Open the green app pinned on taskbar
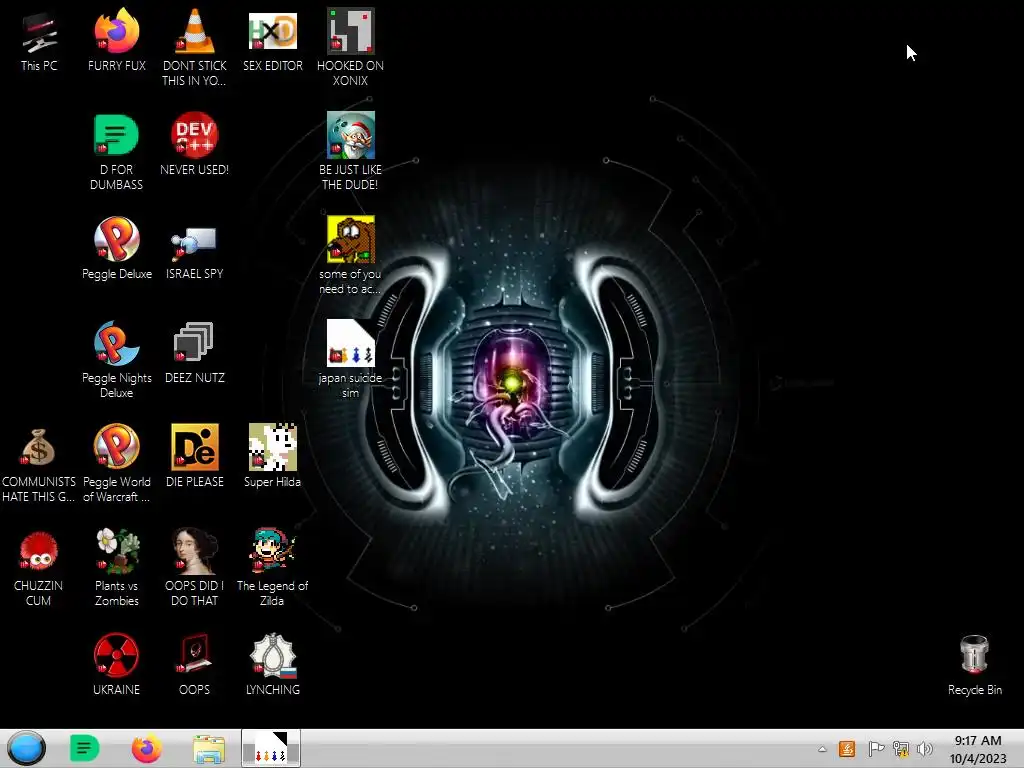The width and height of the screenshot is (1024, 768). 84,748
